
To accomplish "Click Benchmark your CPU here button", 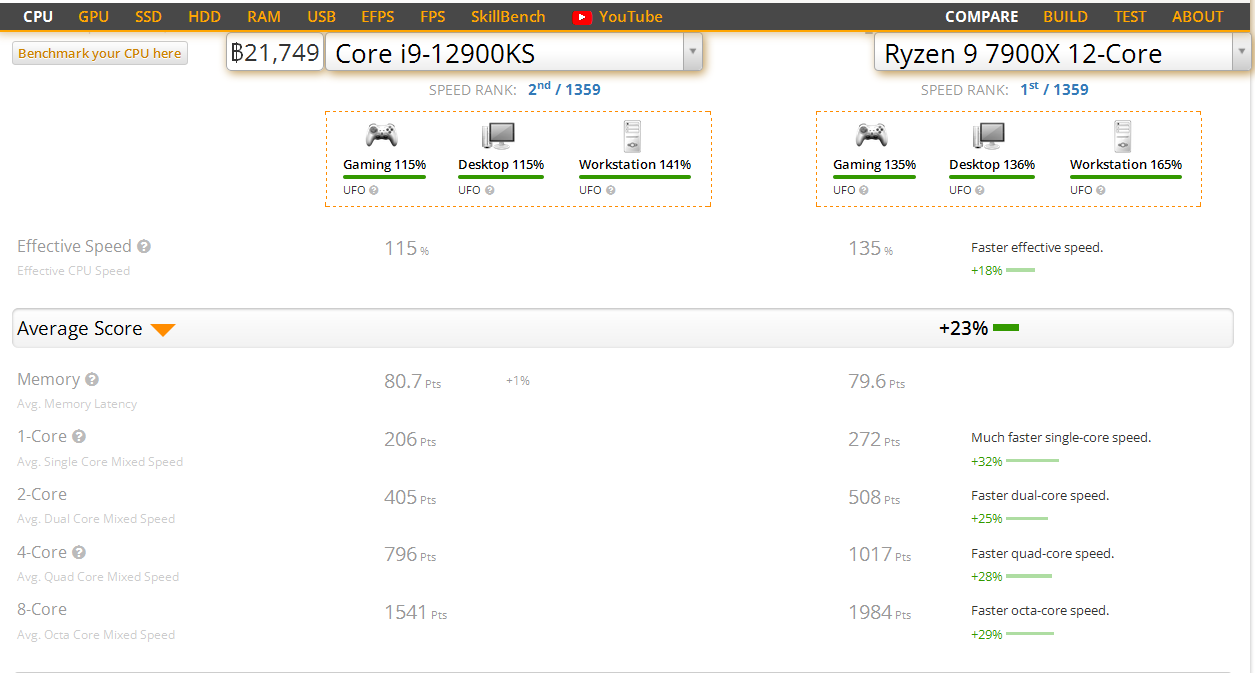I will (100, 53).
